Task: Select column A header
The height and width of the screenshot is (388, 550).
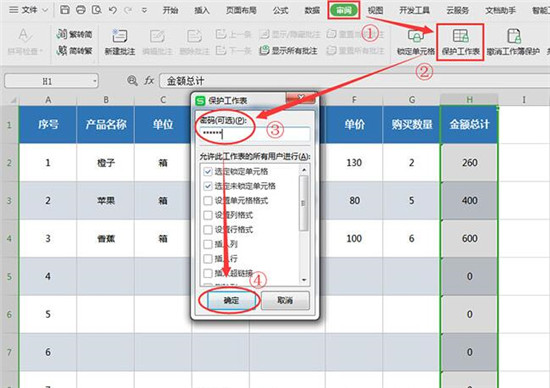Action: click(48, 100)
